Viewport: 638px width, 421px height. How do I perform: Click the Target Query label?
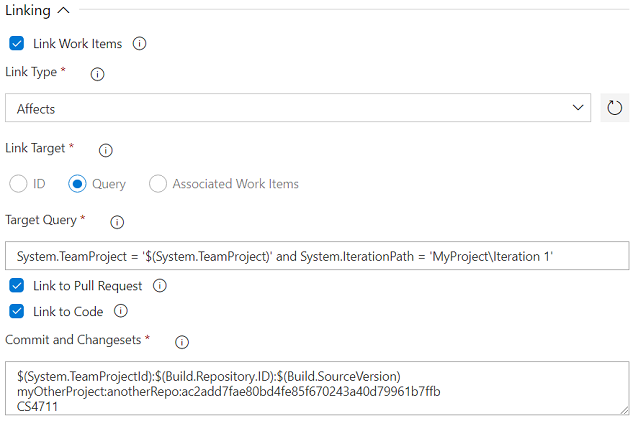[x=41, y=220]
